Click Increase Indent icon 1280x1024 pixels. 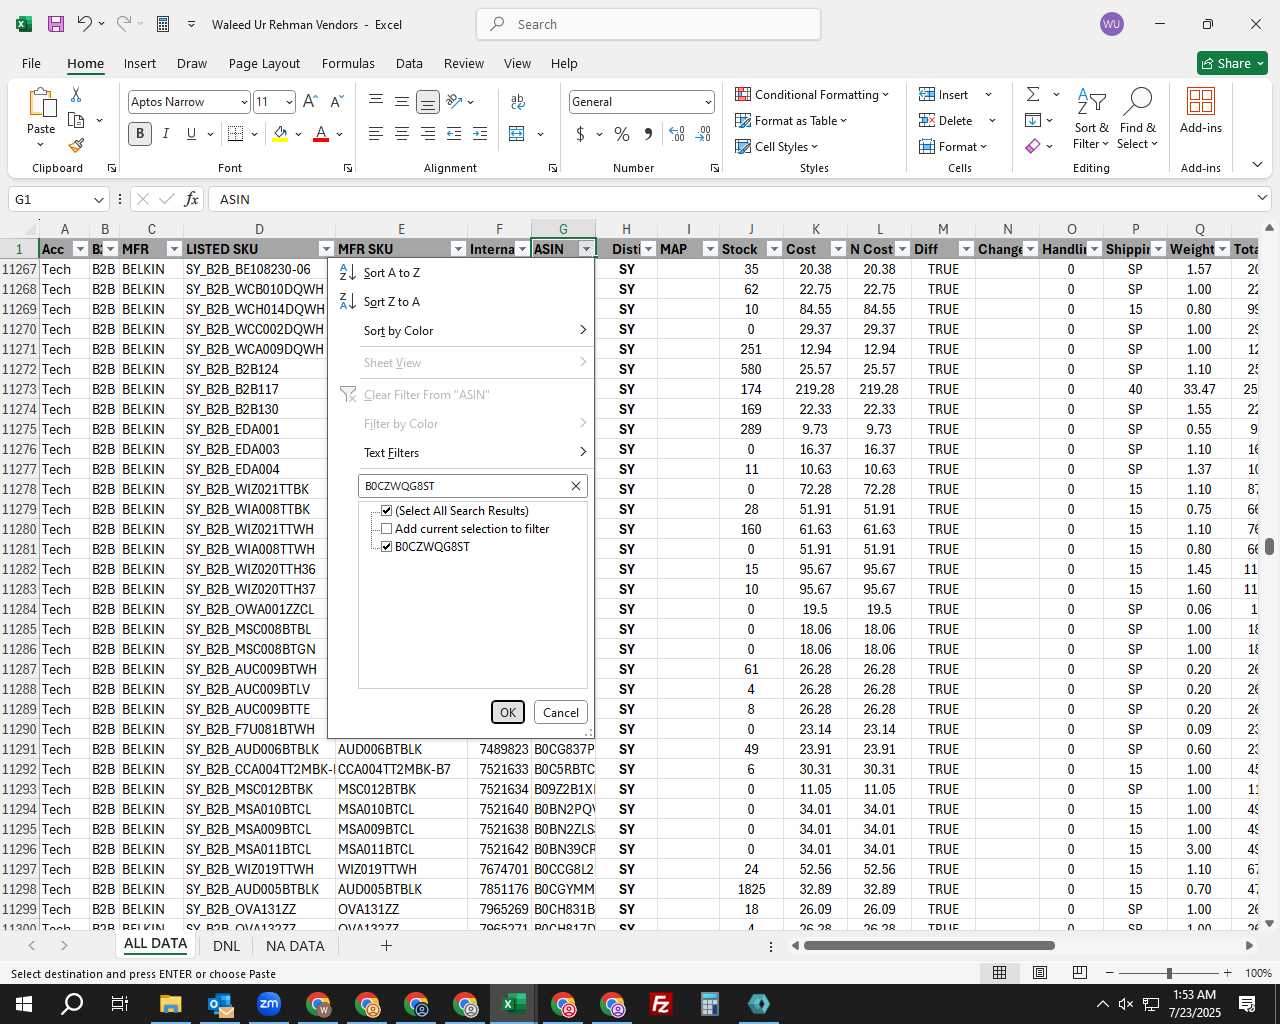pyautogui.click(x=480, y=133)
